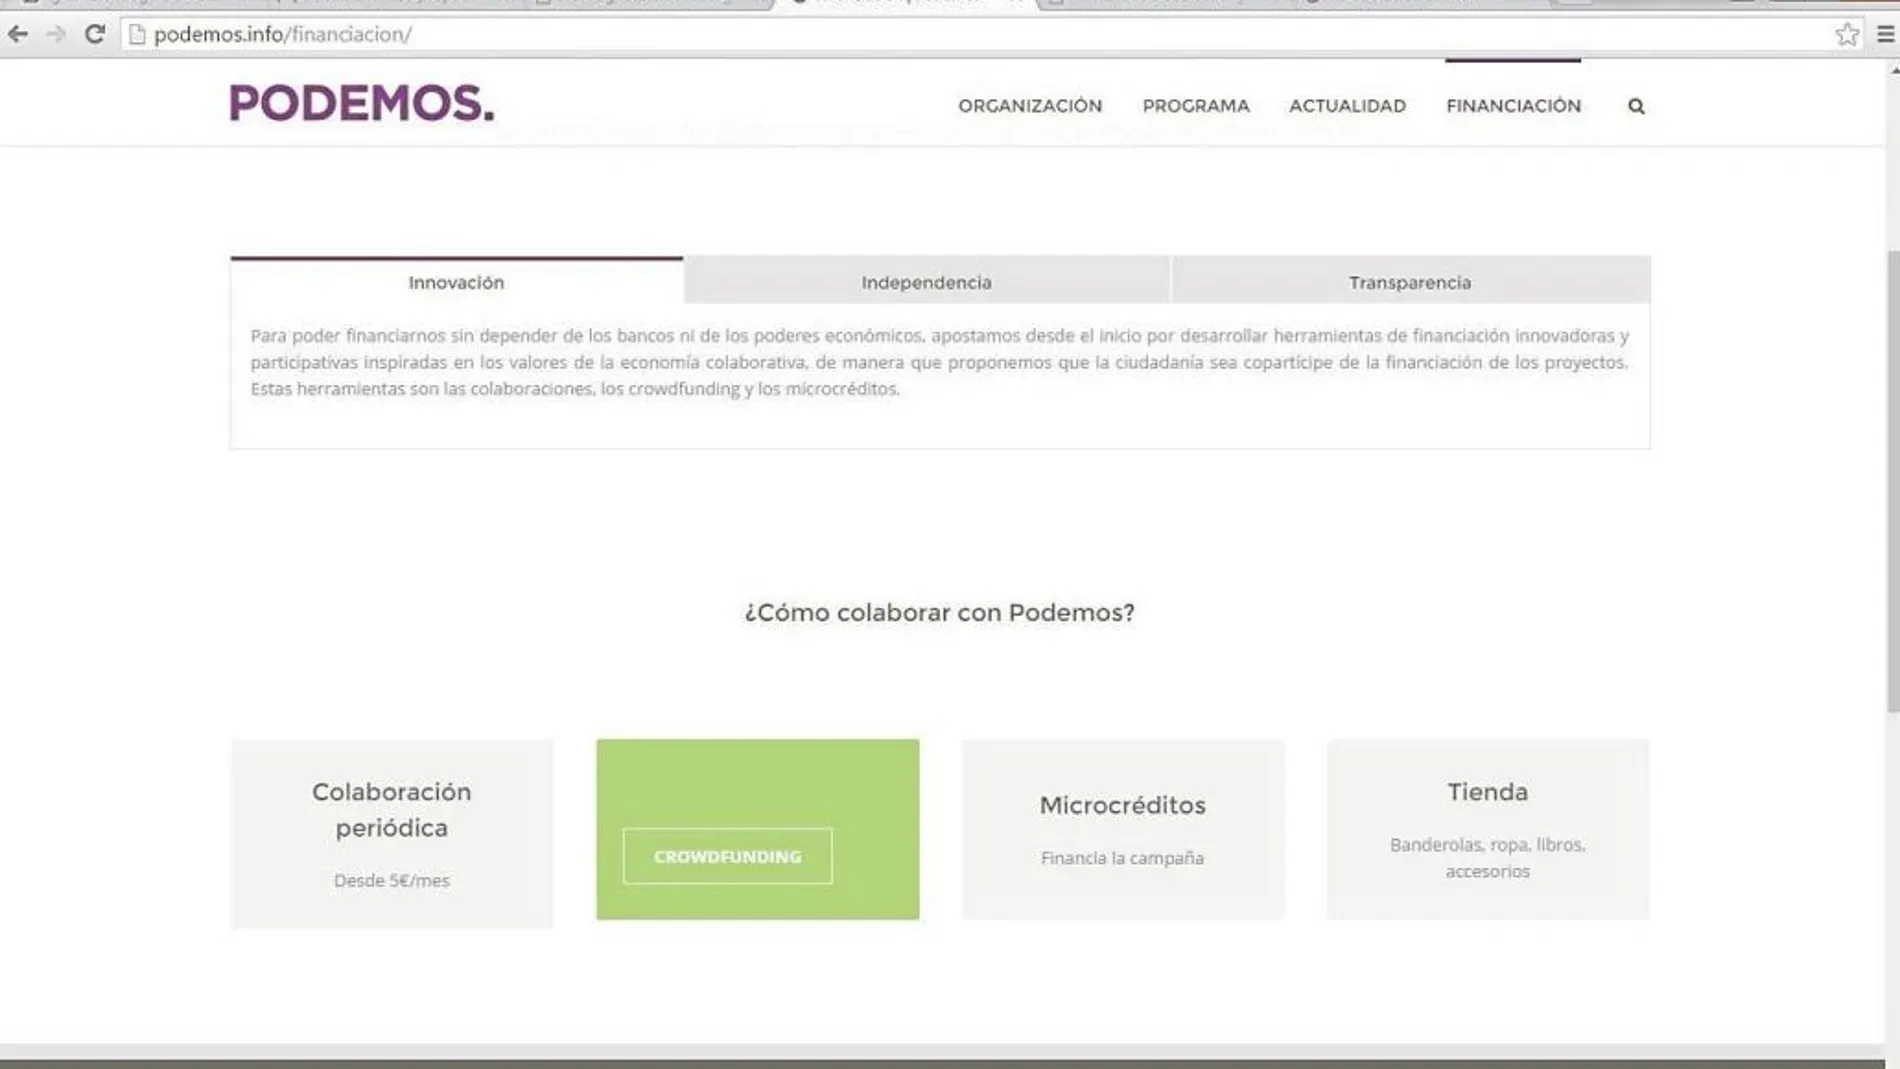Open the ORGANIZACIÓN menu

coord(1030,106)
